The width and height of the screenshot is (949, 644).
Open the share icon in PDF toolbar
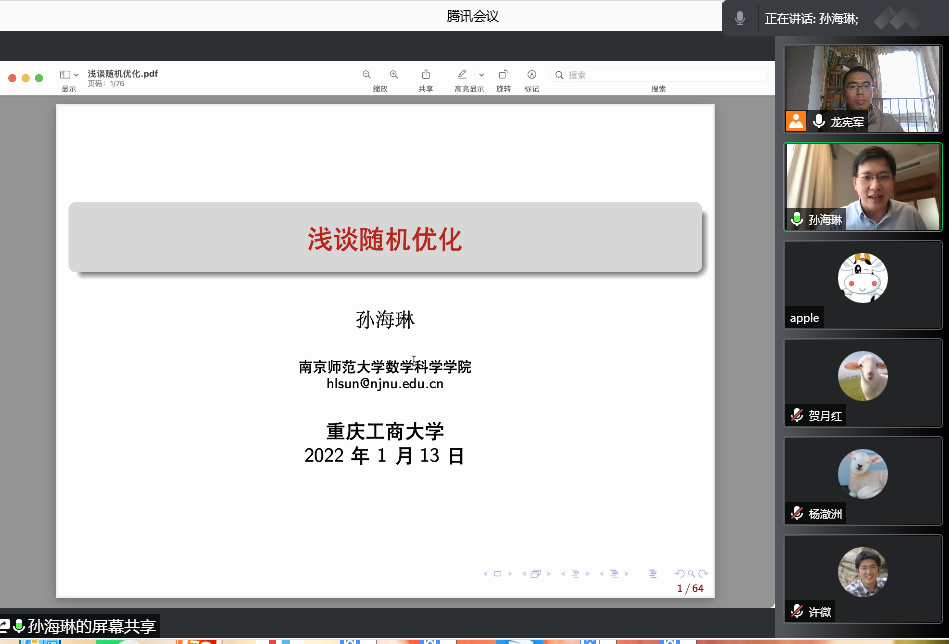(x=426, y=75)
